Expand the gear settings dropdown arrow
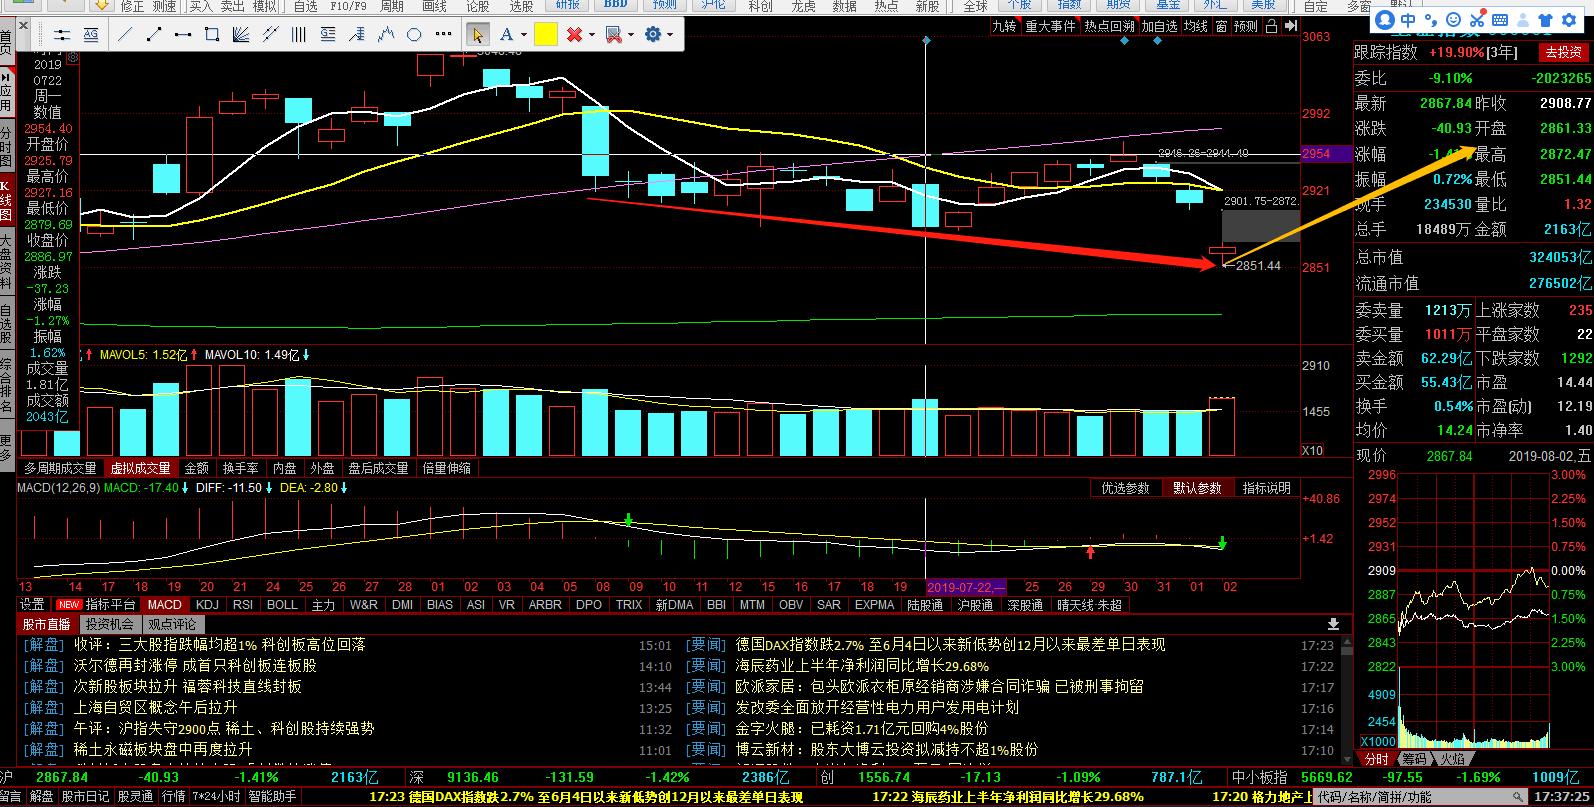The image size is (1594, 807). (x=670, y=35)
